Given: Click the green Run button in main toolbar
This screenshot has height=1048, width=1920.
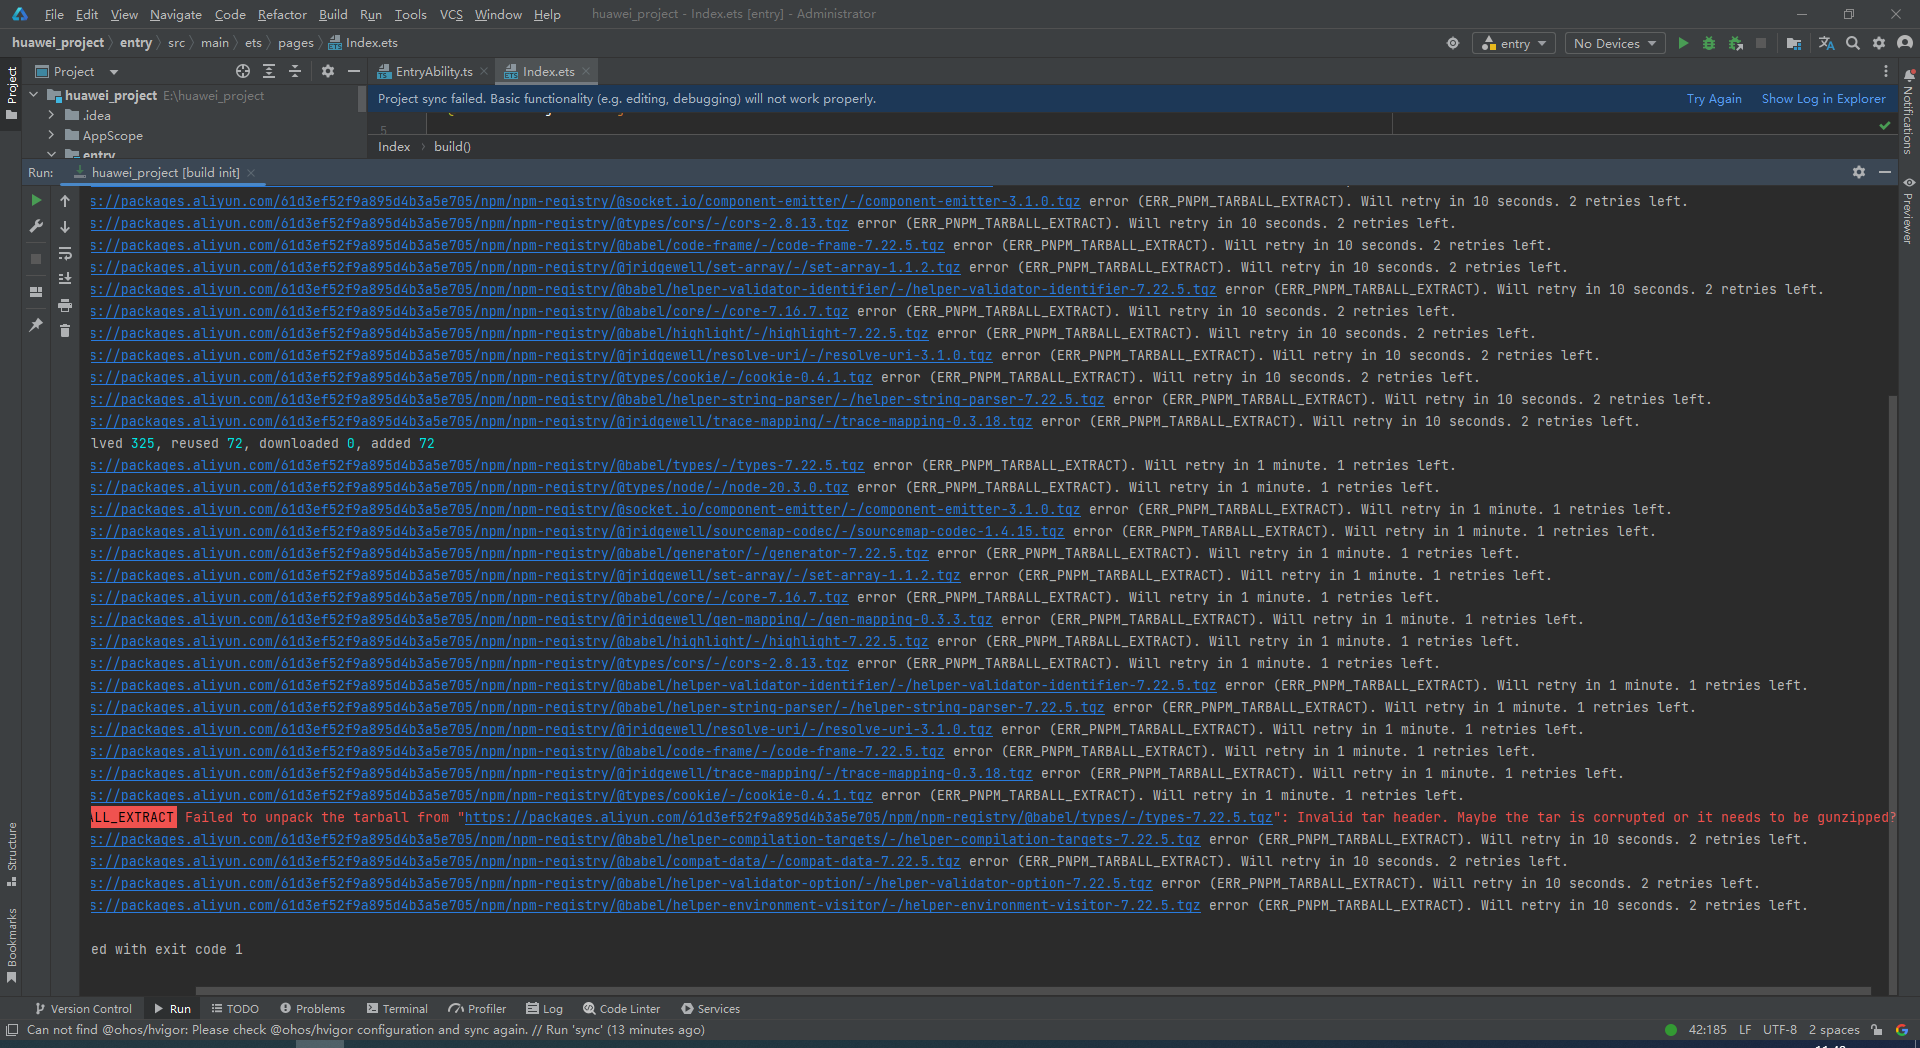Looking at the screenshot, I should 1683,43.
